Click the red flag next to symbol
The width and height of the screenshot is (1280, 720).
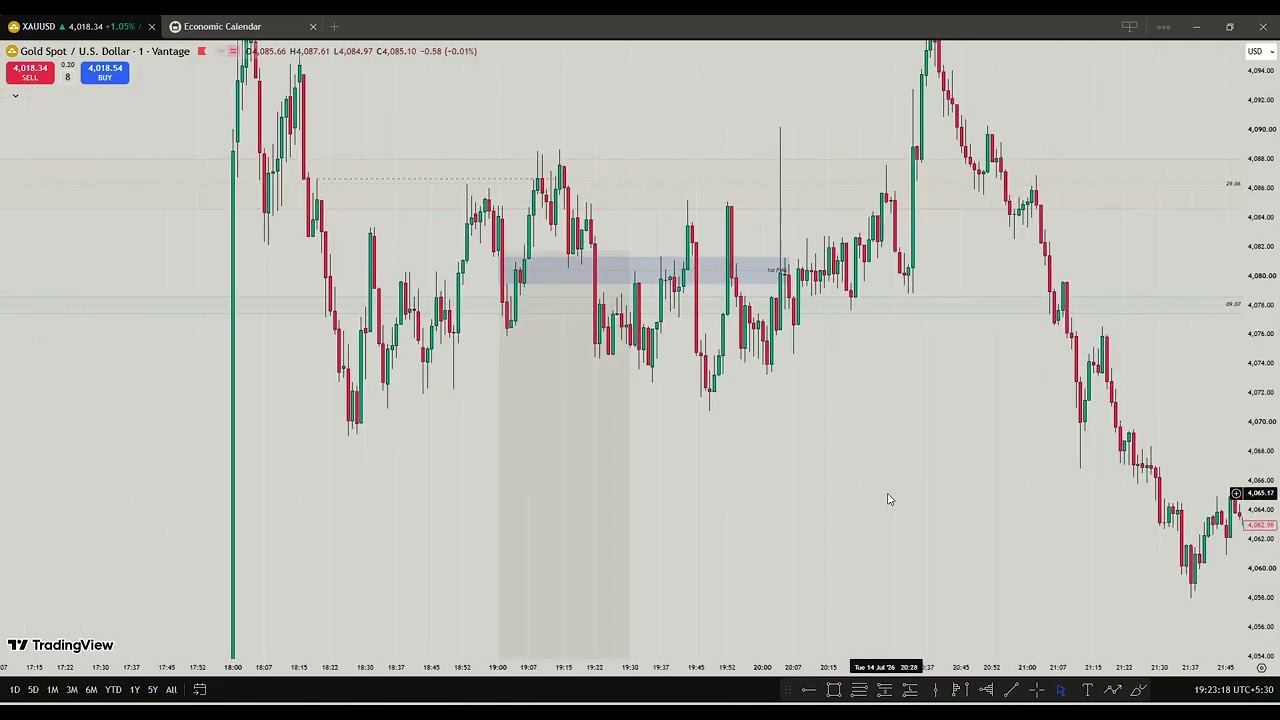(201, 51)
